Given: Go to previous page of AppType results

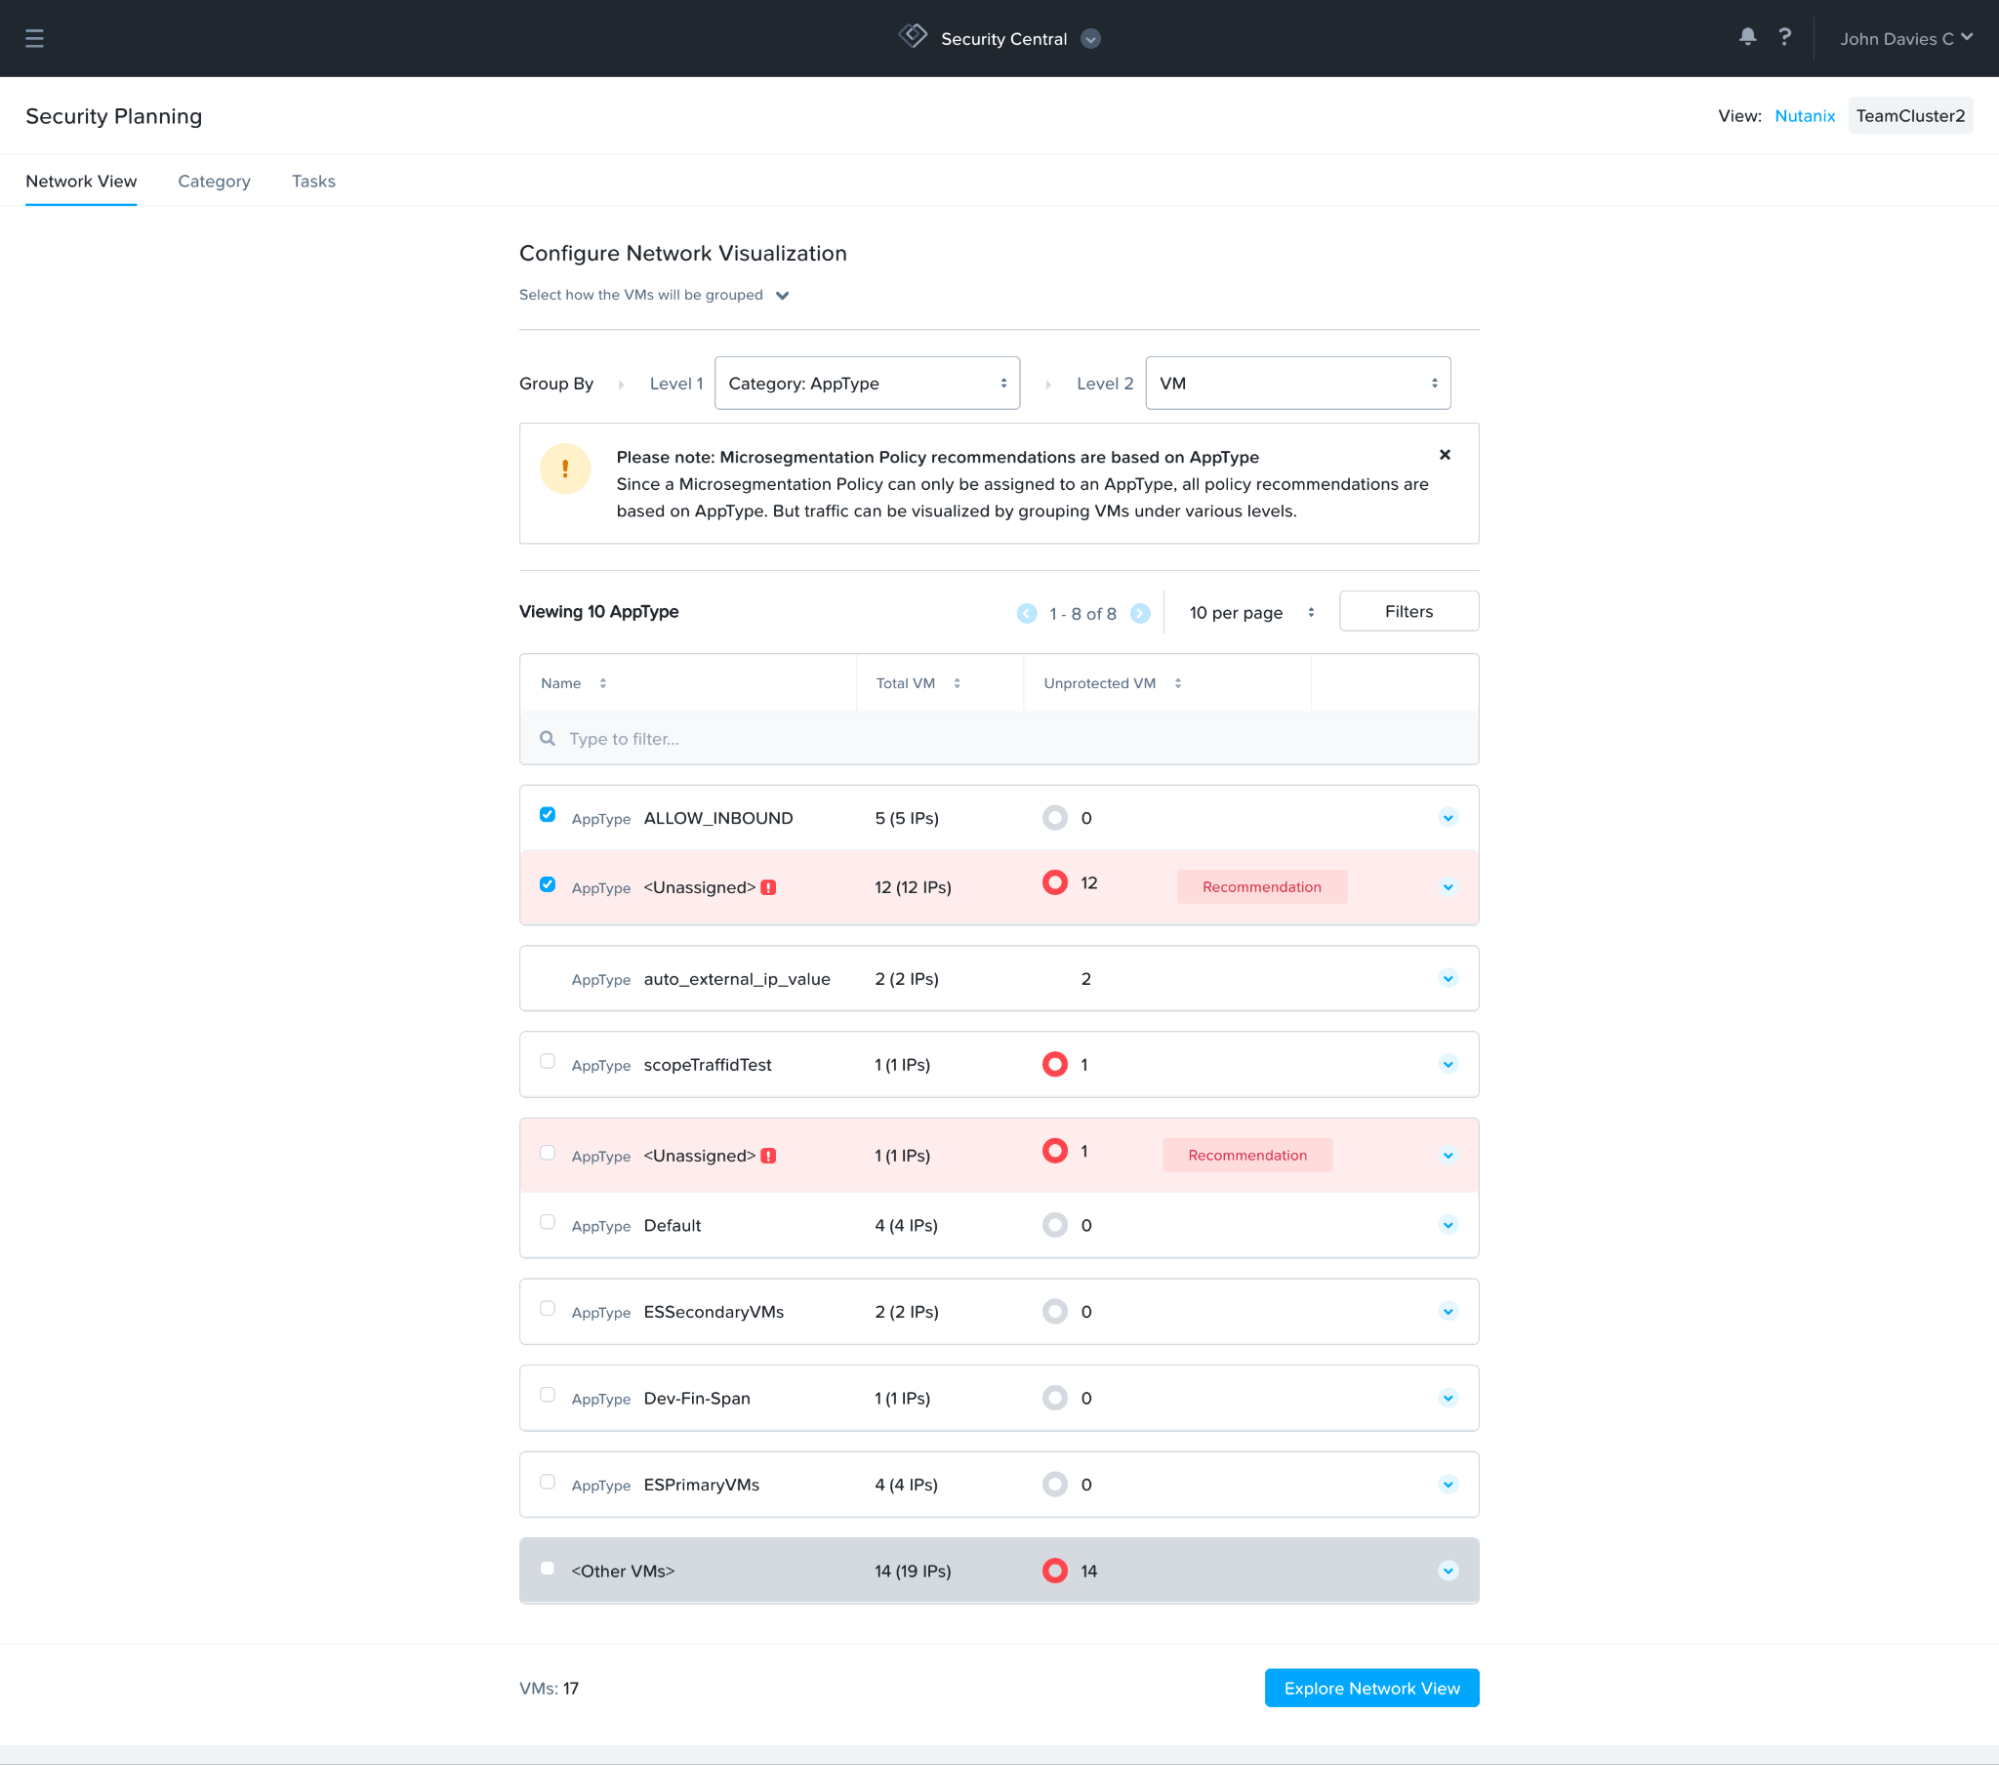Looking at the screenshot, I should click(1026, 613).
